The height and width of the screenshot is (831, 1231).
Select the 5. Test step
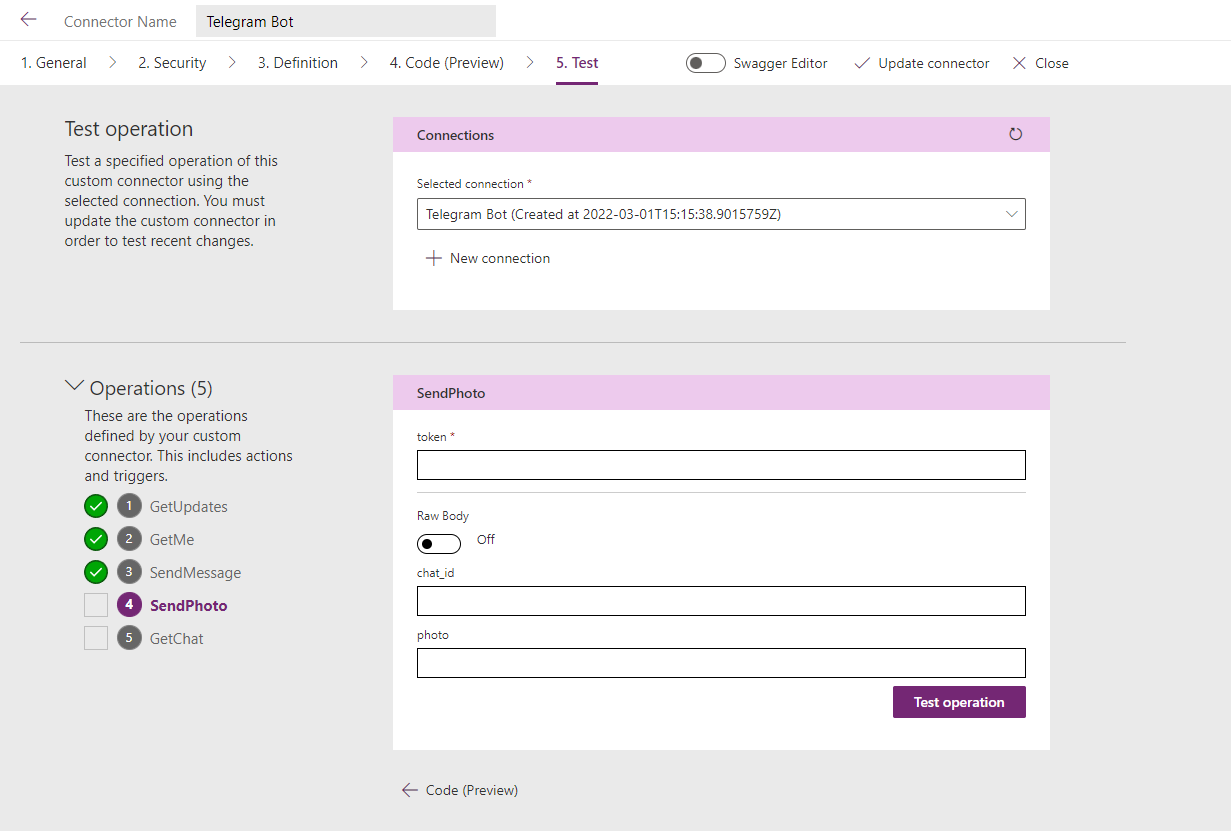tap(577, 63)
